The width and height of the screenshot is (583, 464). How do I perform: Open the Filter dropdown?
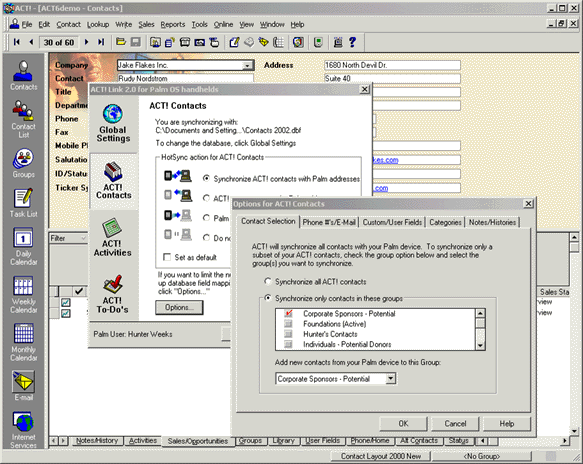[83, 238]
